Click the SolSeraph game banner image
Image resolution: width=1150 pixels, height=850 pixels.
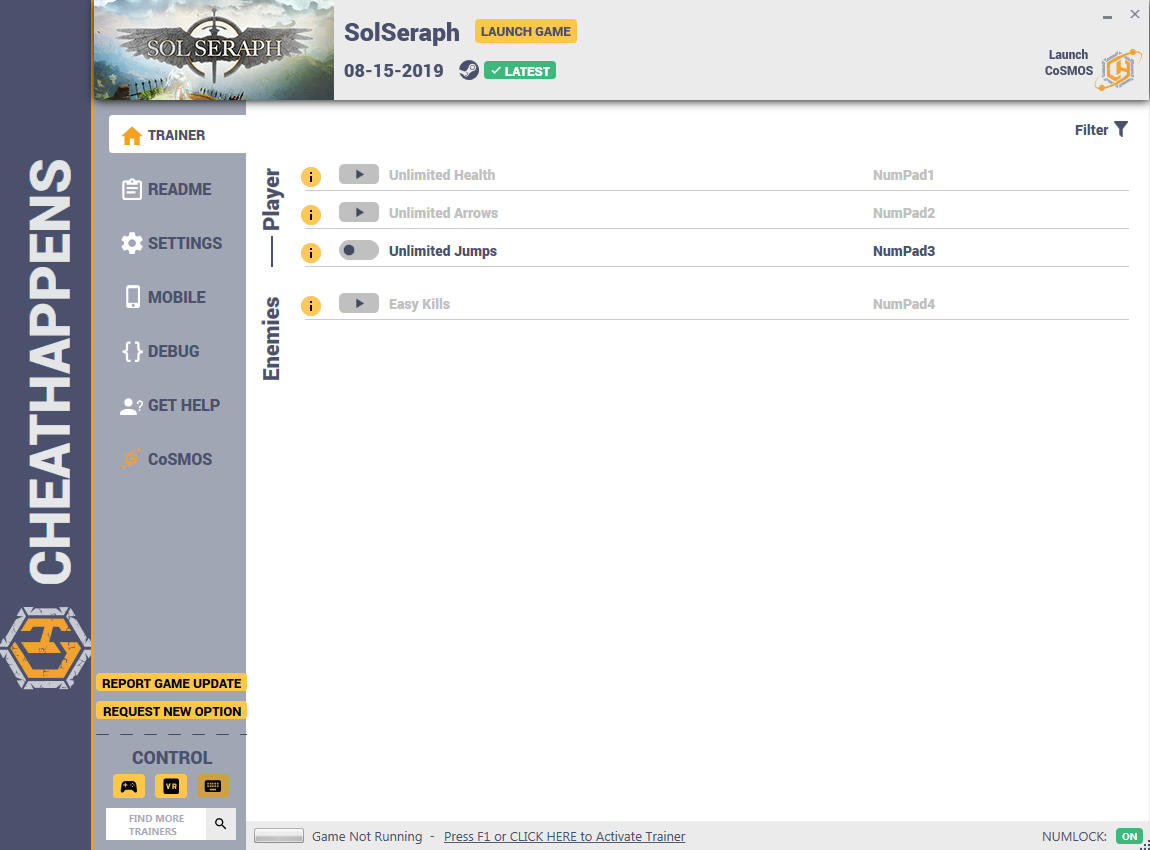tap(213, 50)
